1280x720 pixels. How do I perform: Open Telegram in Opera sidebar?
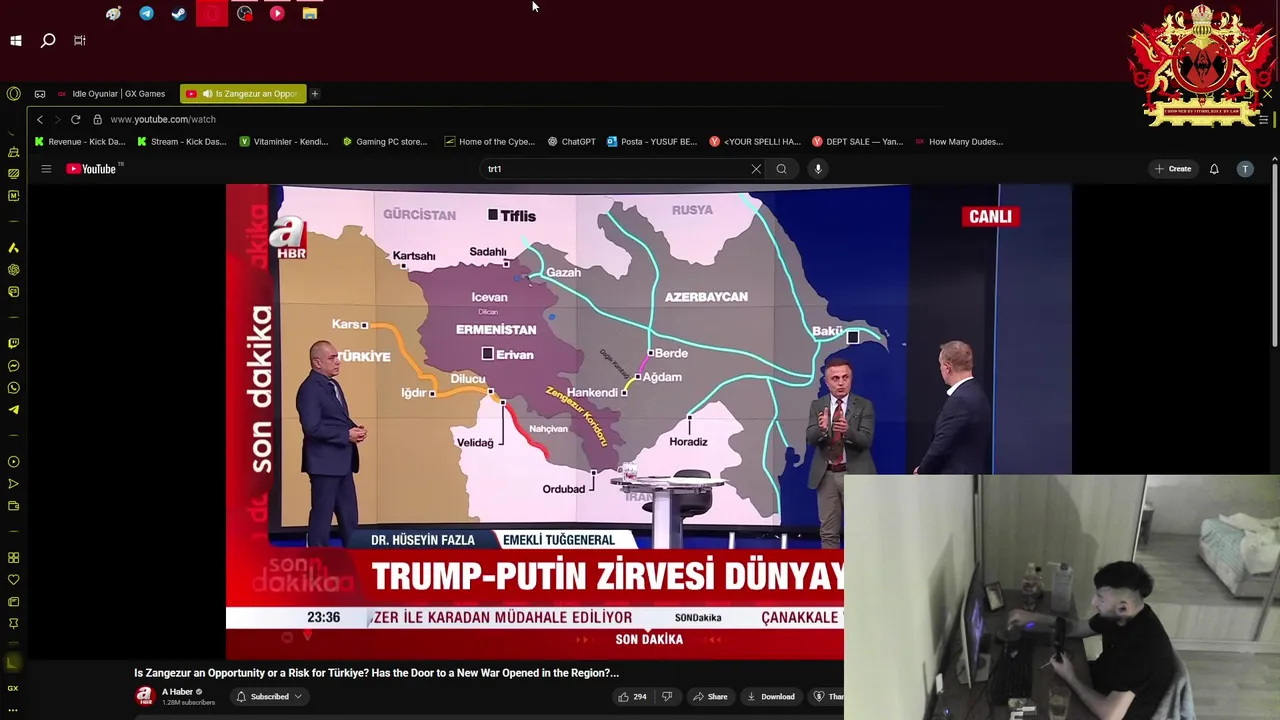point(13,410)
